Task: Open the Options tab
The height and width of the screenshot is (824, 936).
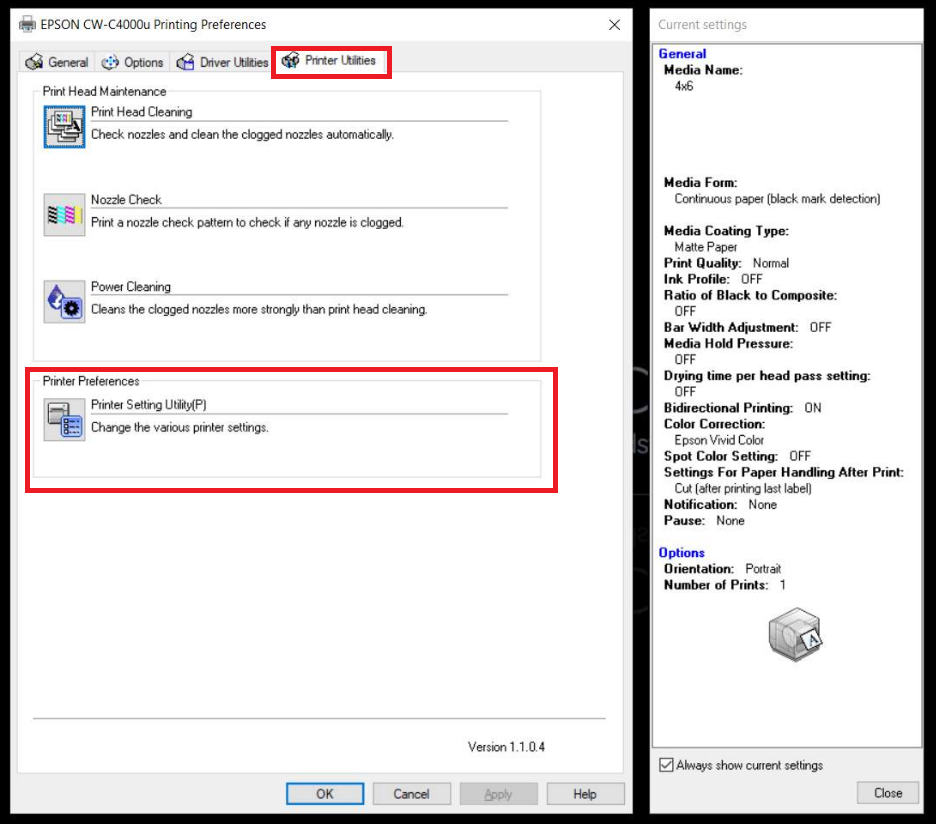Action: pyautogui.click(x=133, y=62)
